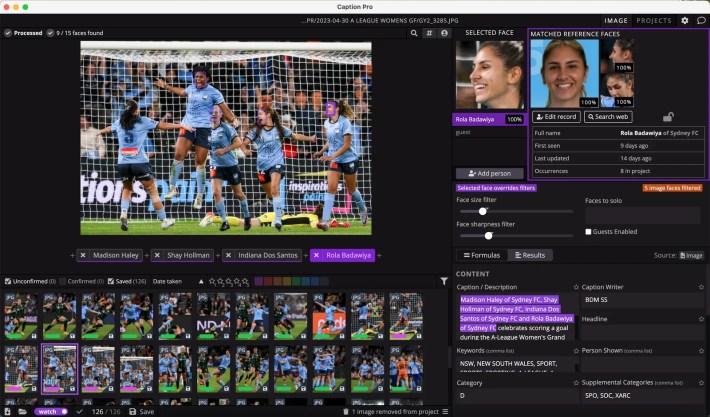Star the Category field
Screen dimensions: 710x417
tap(576, 383)
